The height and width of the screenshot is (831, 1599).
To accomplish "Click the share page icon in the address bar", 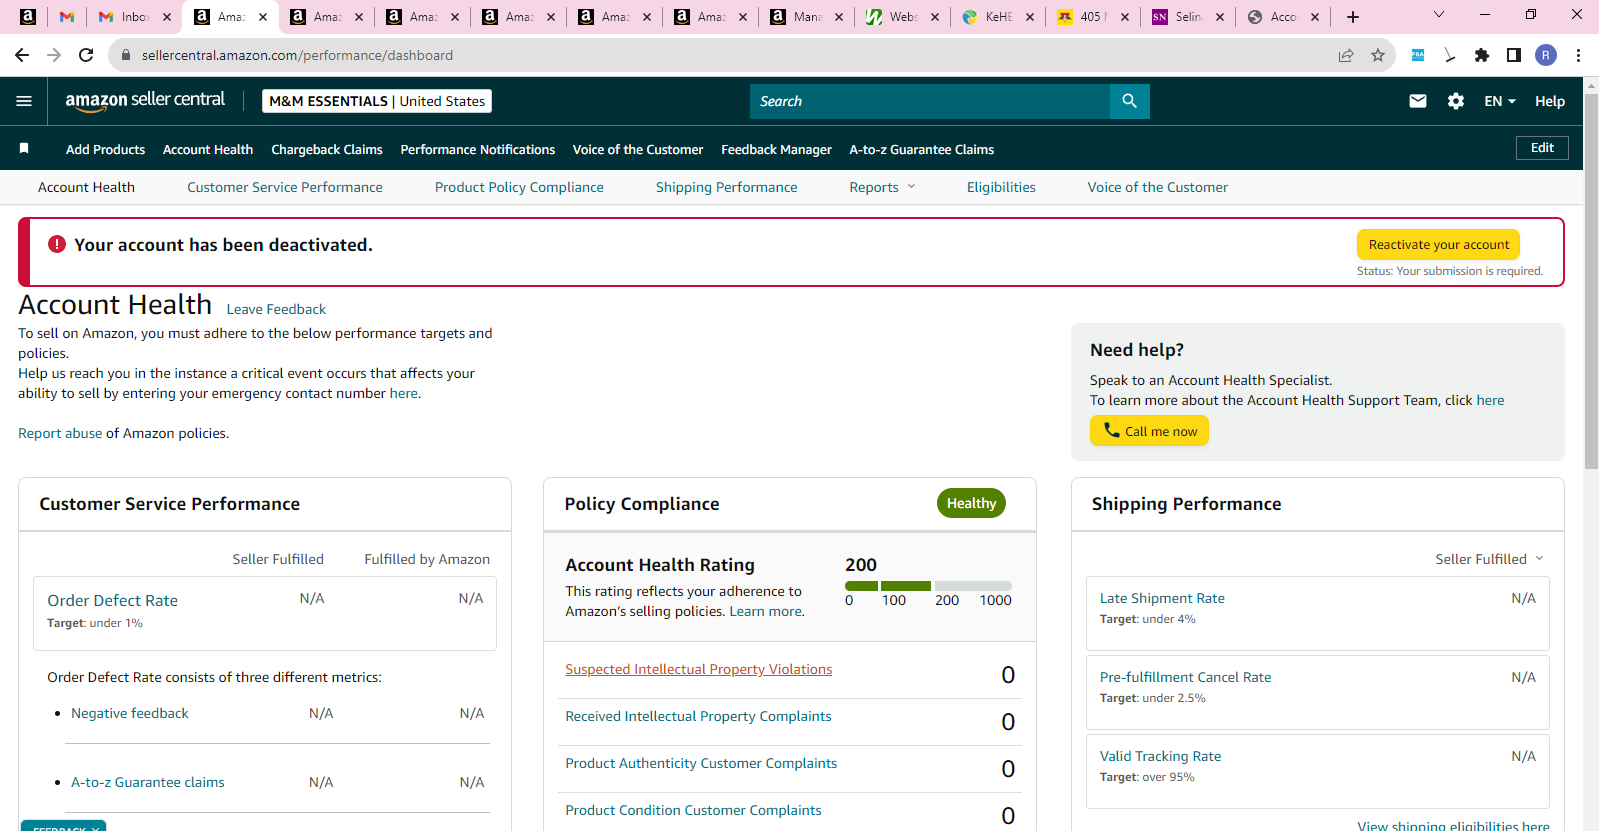I will point(1346,55).
